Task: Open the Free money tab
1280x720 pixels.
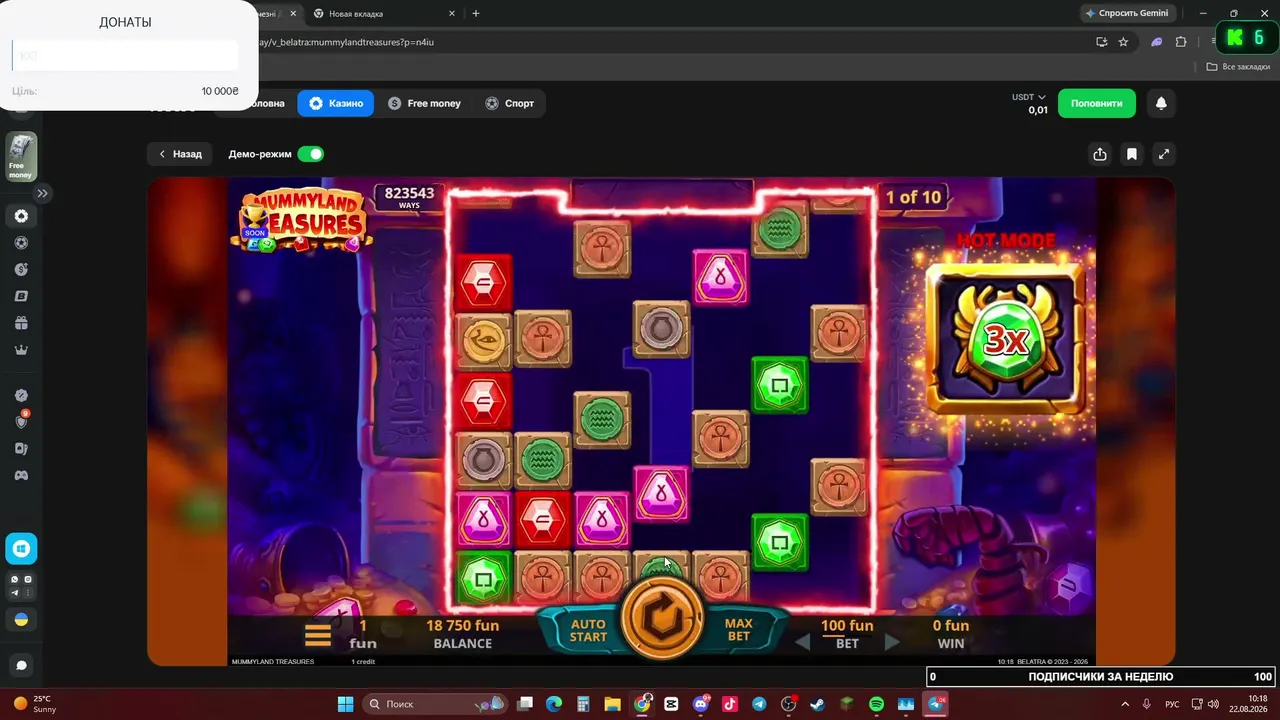Action: click(x=425, y=103)
